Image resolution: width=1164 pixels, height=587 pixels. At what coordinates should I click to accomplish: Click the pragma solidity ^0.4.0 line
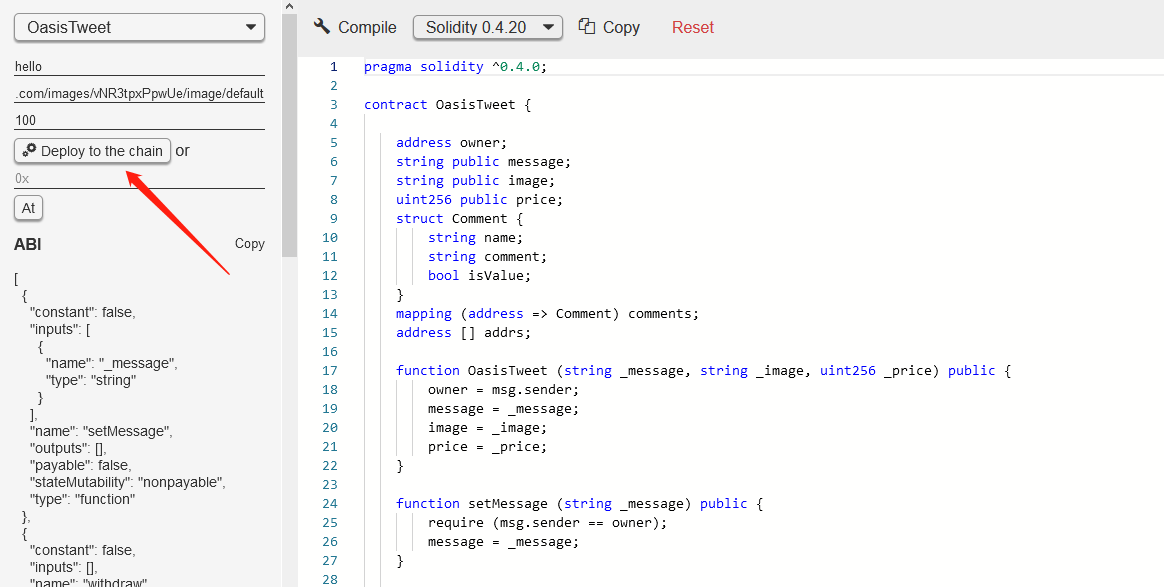455,67
